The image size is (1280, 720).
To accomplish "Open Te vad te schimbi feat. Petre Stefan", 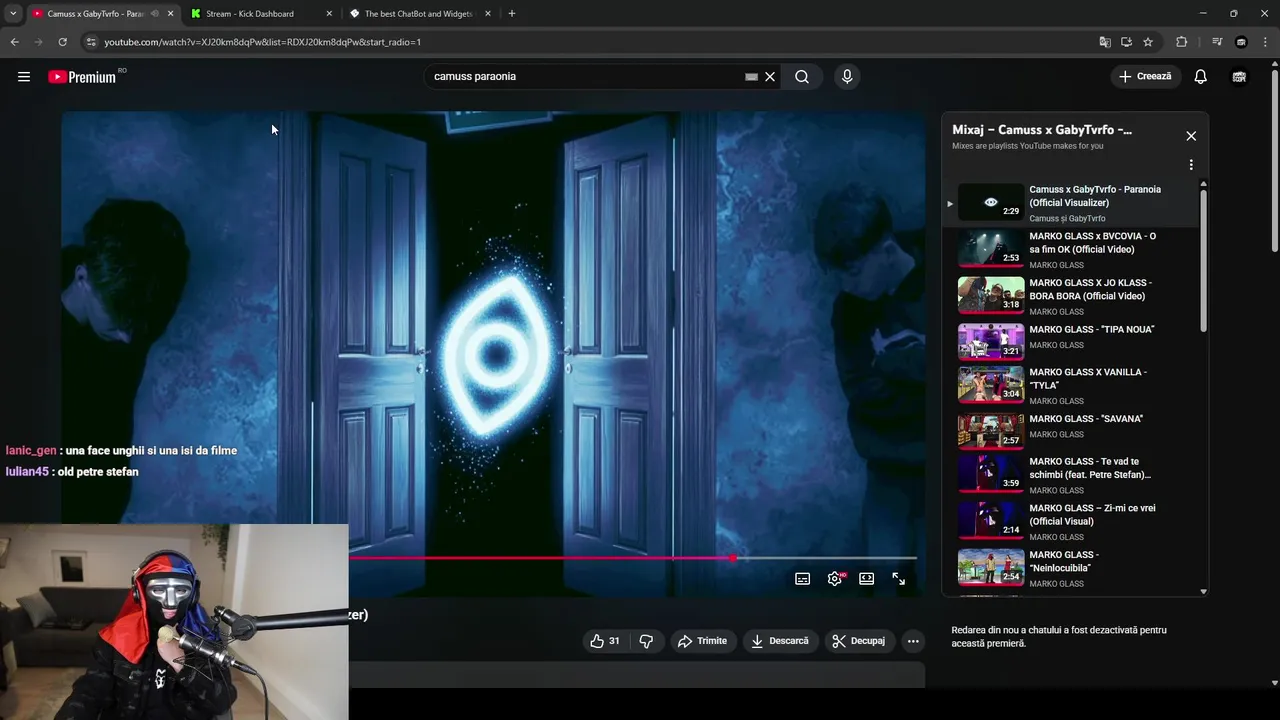I will tap(1070, 474).
